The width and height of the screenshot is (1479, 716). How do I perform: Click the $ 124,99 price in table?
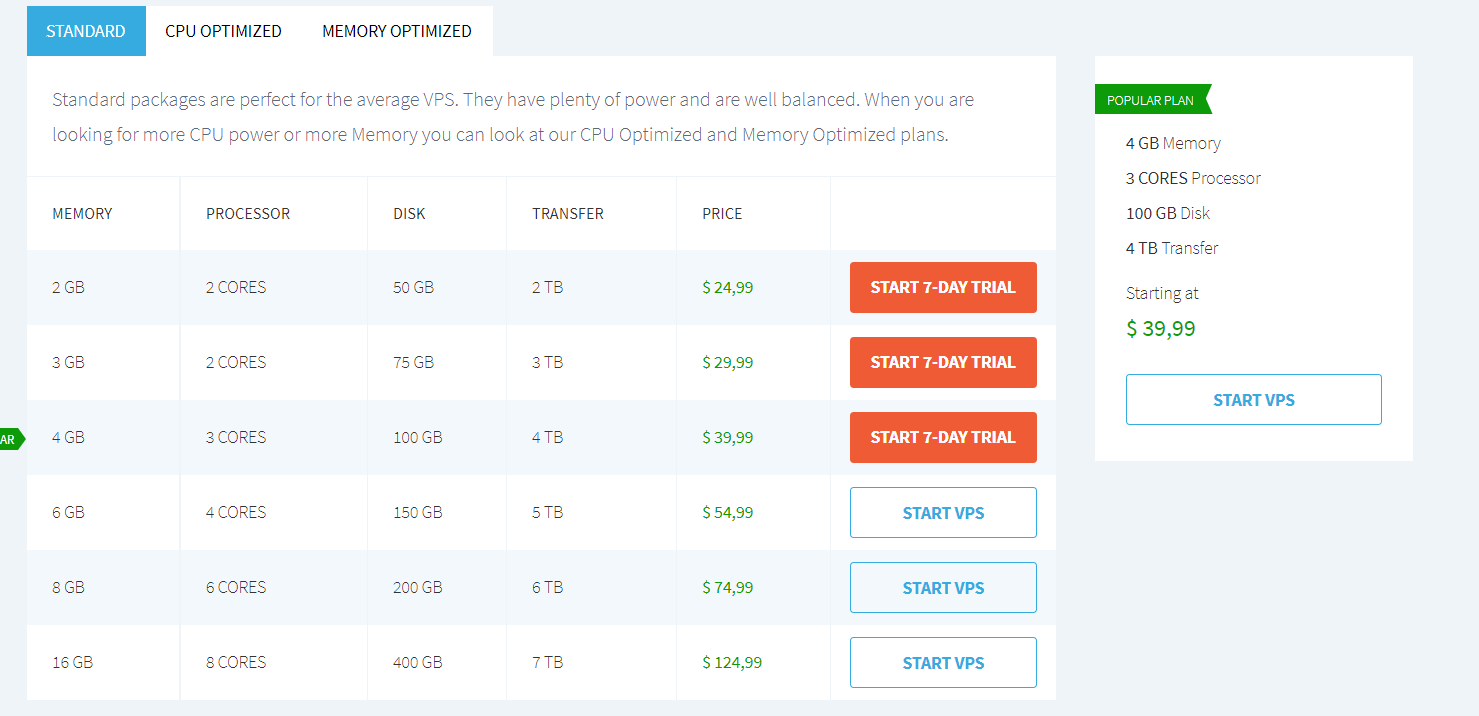[x=732, y=663]
